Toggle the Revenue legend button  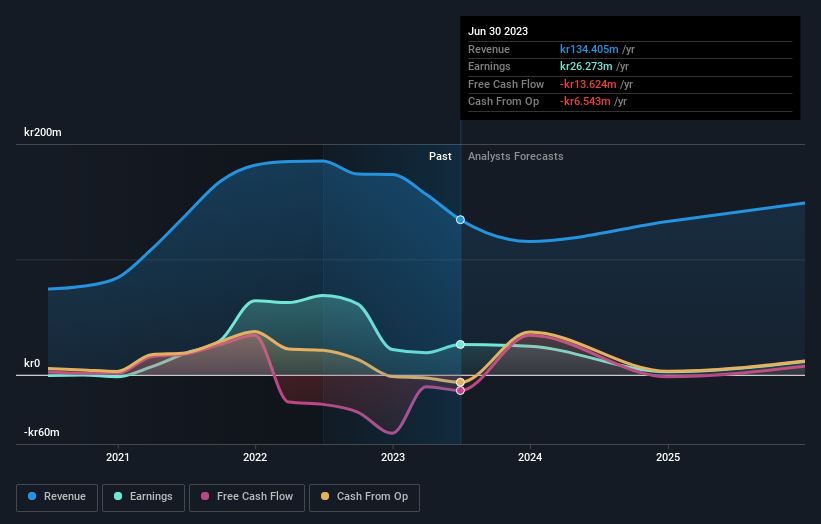pos(57,497)
